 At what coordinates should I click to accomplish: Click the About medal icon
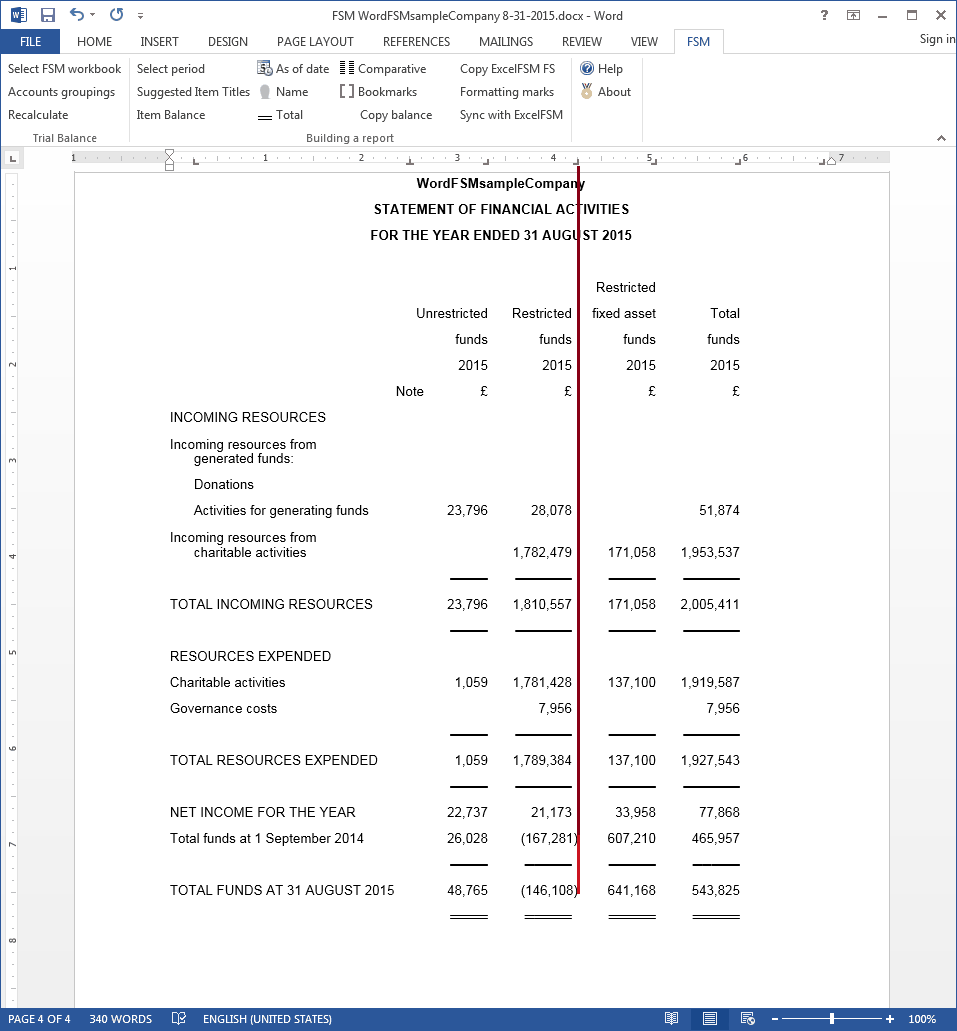pos(587,91)
